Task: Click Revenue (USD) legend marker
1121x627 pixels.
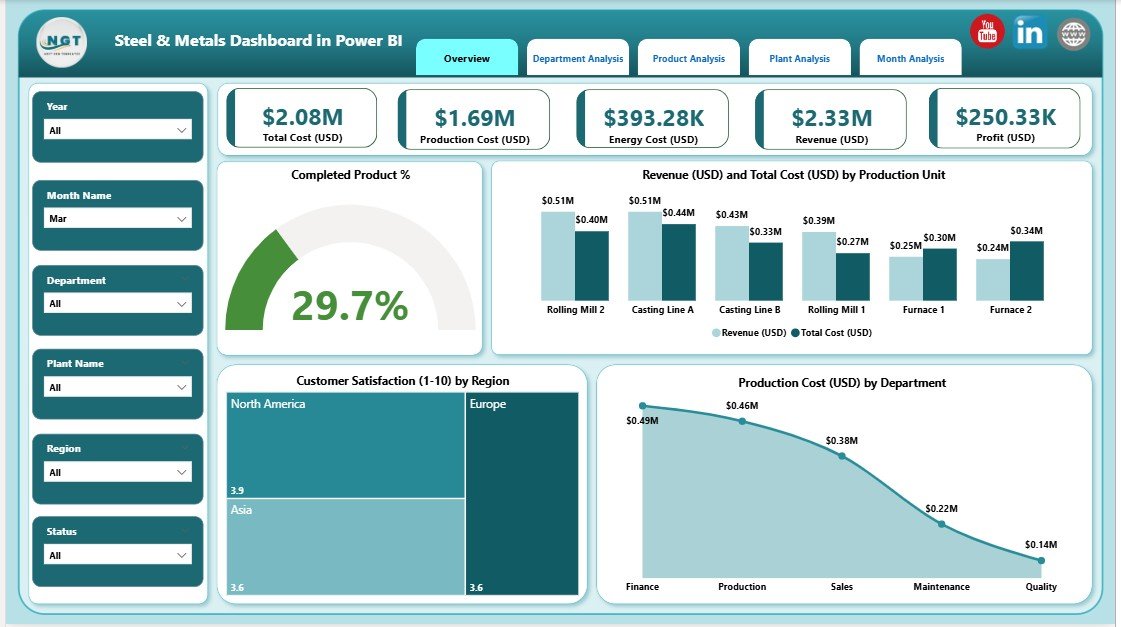Action: [x=716, y=333]
